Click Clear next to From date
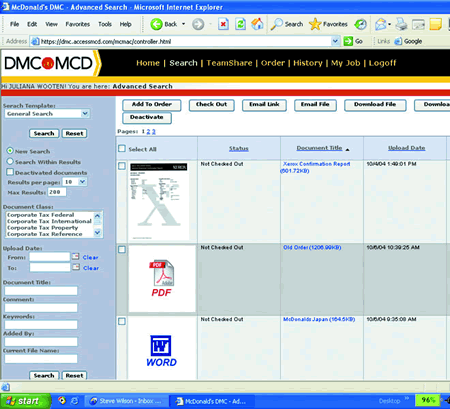The width and height of the screenshot is (450, 409). tap(90, 257)
